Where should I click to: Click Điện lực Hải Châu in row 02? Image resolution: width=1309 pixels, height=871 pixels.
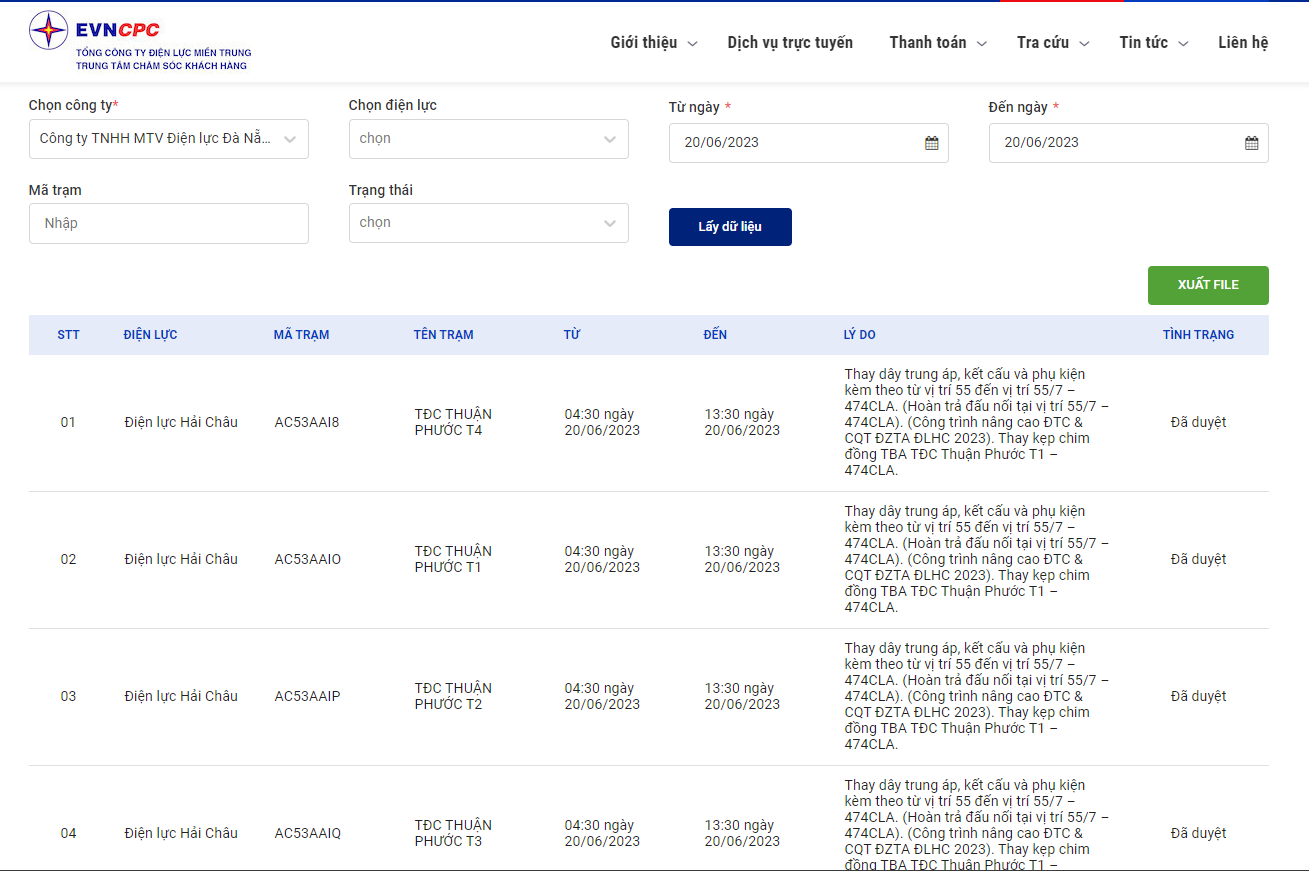point(181,559)
